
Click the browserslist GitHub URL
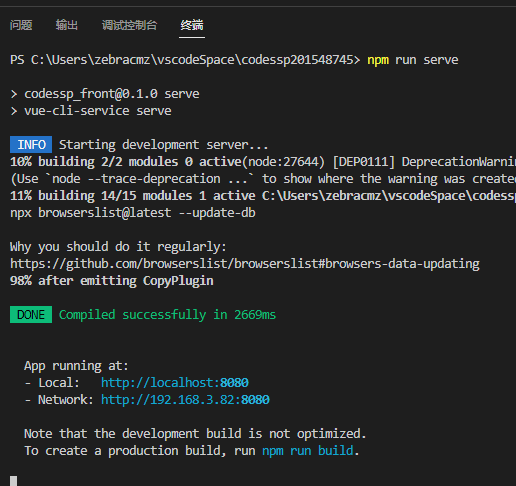245,264
